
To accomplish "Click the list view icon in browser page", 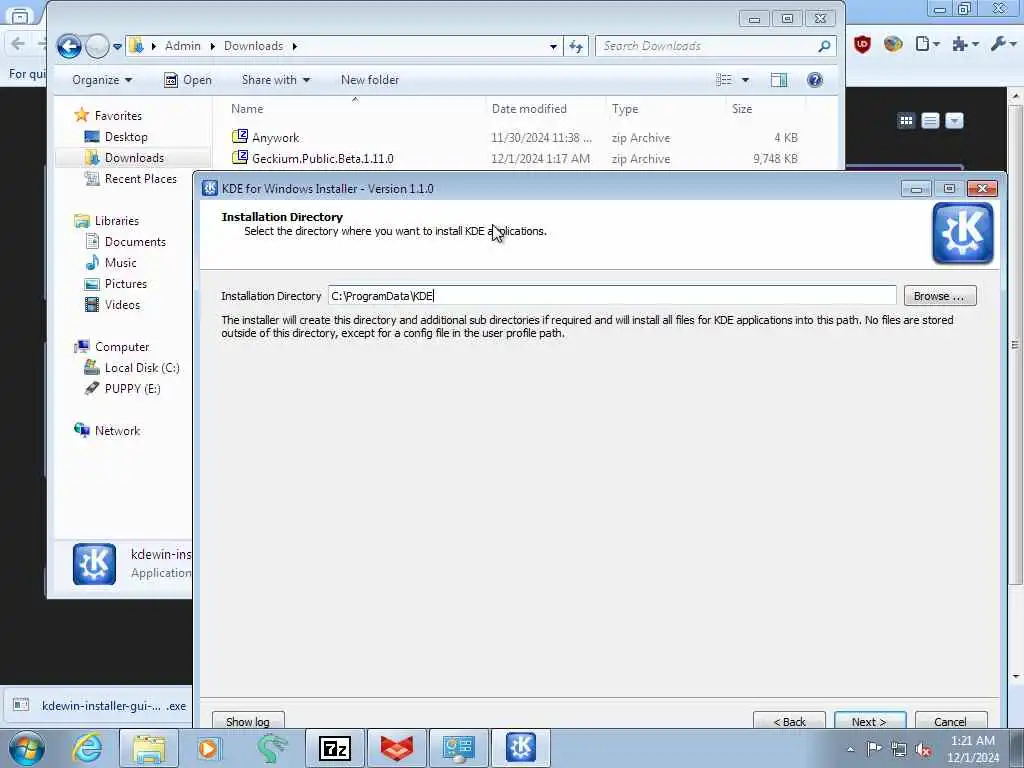I will point(931,120).
